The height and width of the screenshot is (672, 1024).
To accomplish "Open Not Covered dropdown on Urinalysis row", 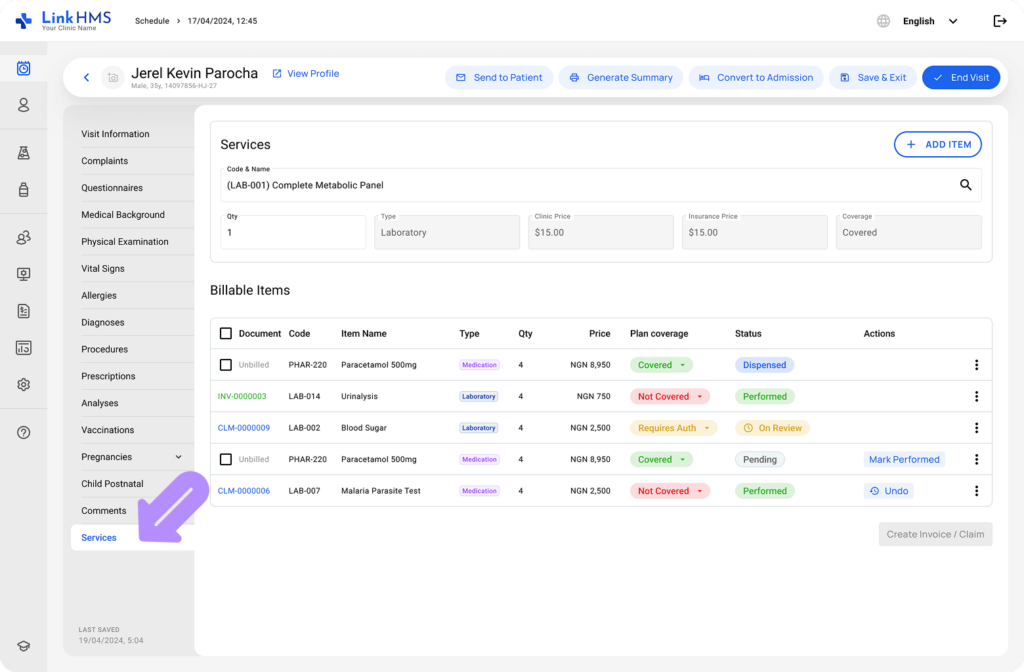I will tap(669, 396).
